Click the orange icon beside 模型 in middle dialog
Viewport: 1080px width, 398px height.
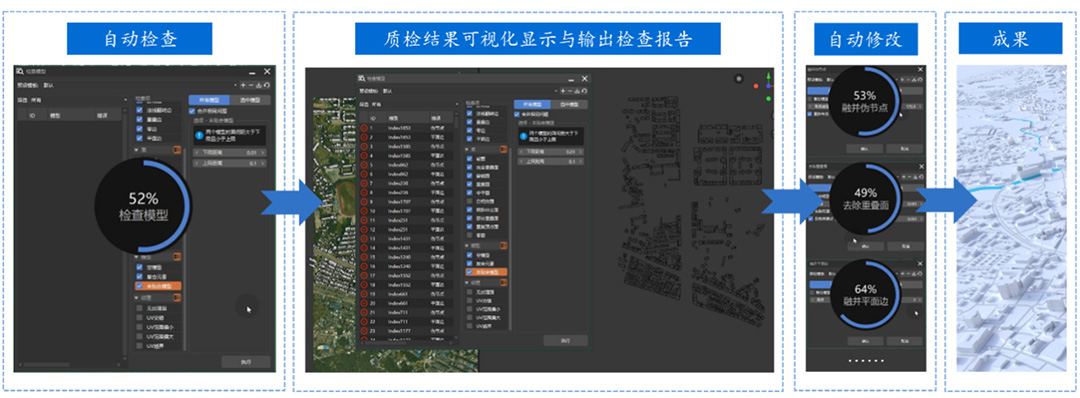pos(503,245)
